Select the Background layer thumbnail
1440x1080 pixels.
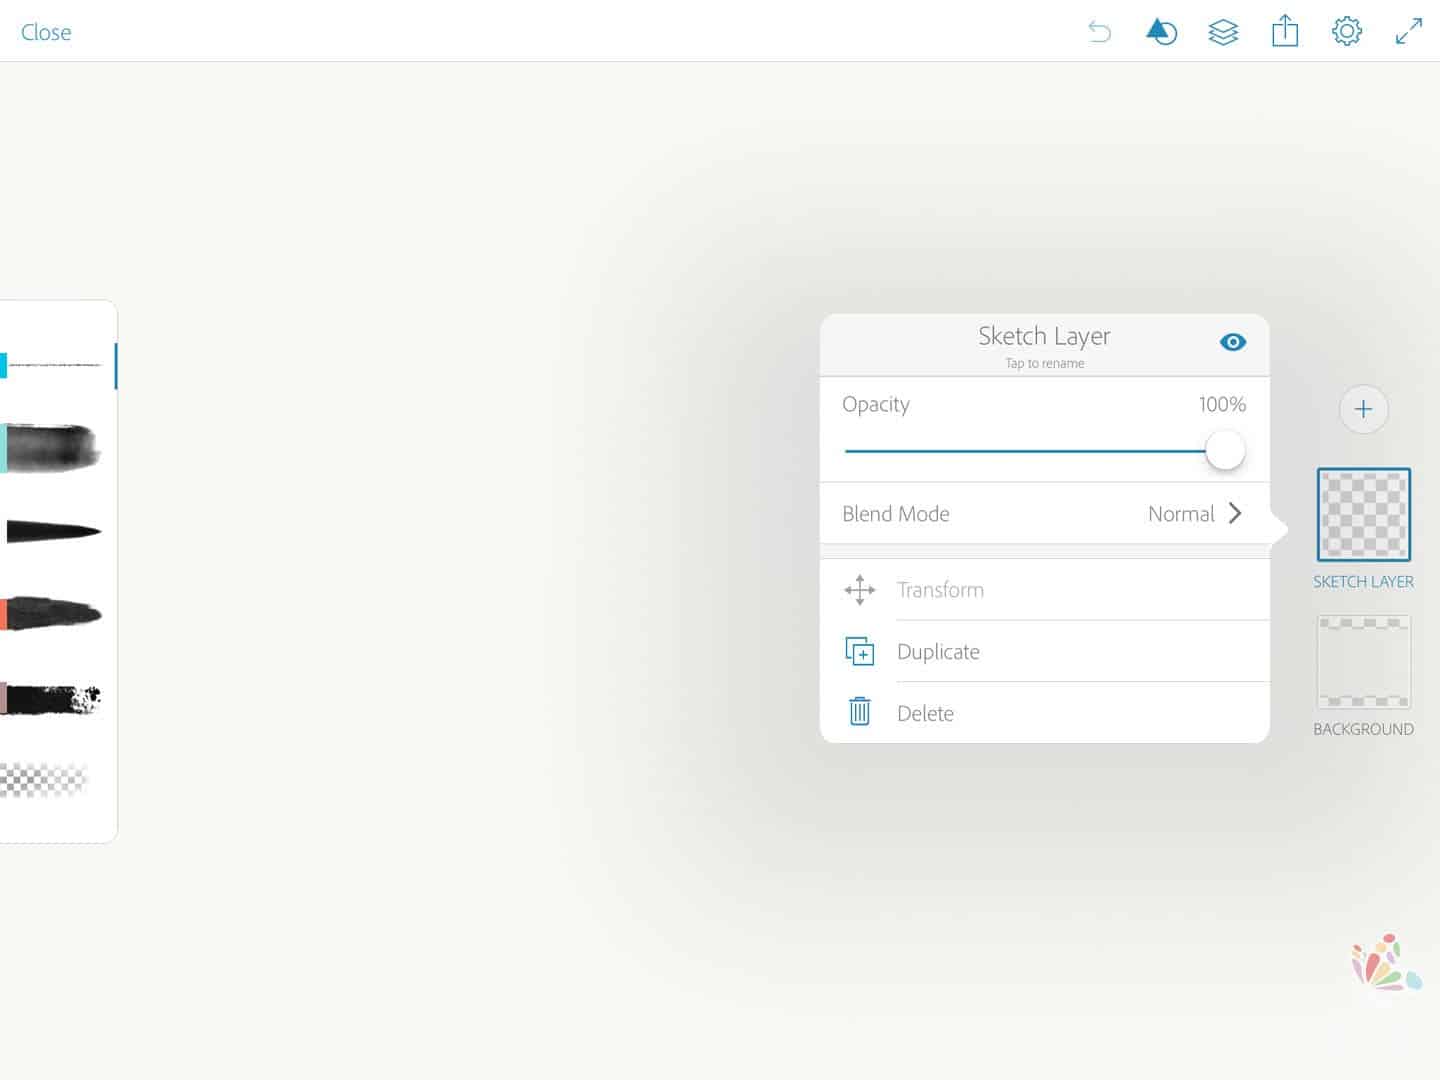[x=1363, y=662]
